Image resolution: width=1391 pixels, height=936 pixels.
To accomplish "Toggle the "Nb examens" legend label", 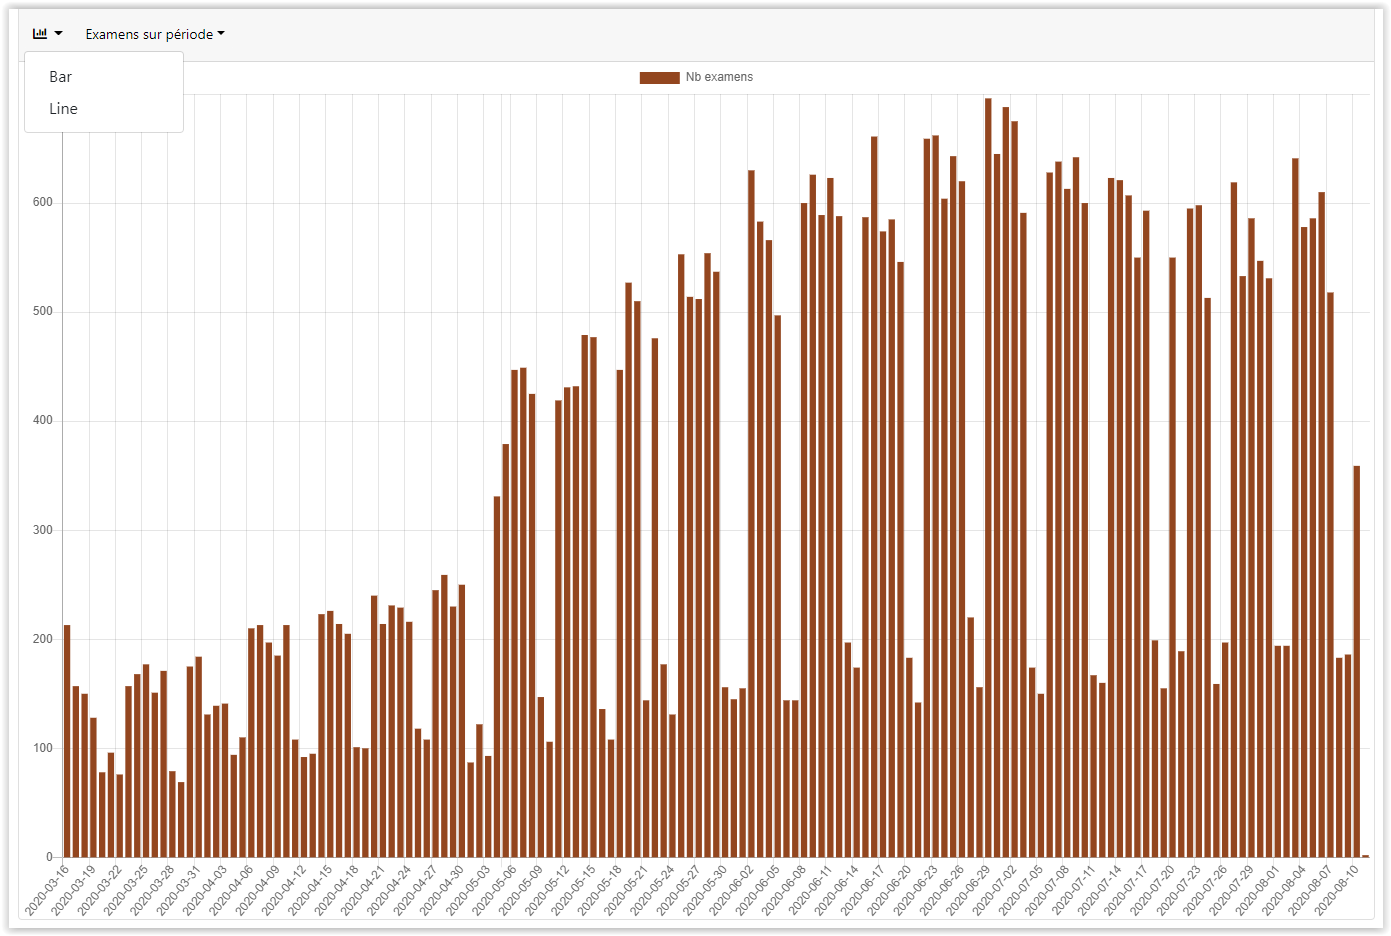I will tap(719, 77).
